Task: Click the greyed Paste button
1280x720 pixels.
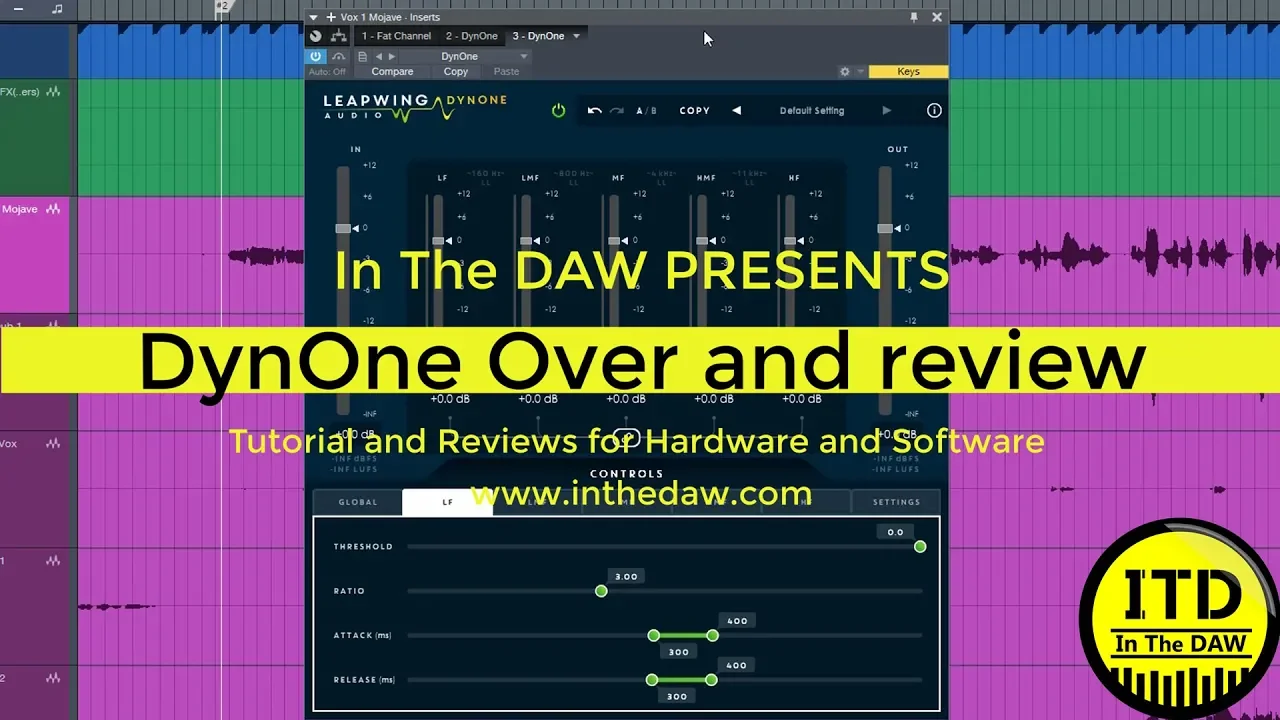Action: coord(506,72)
